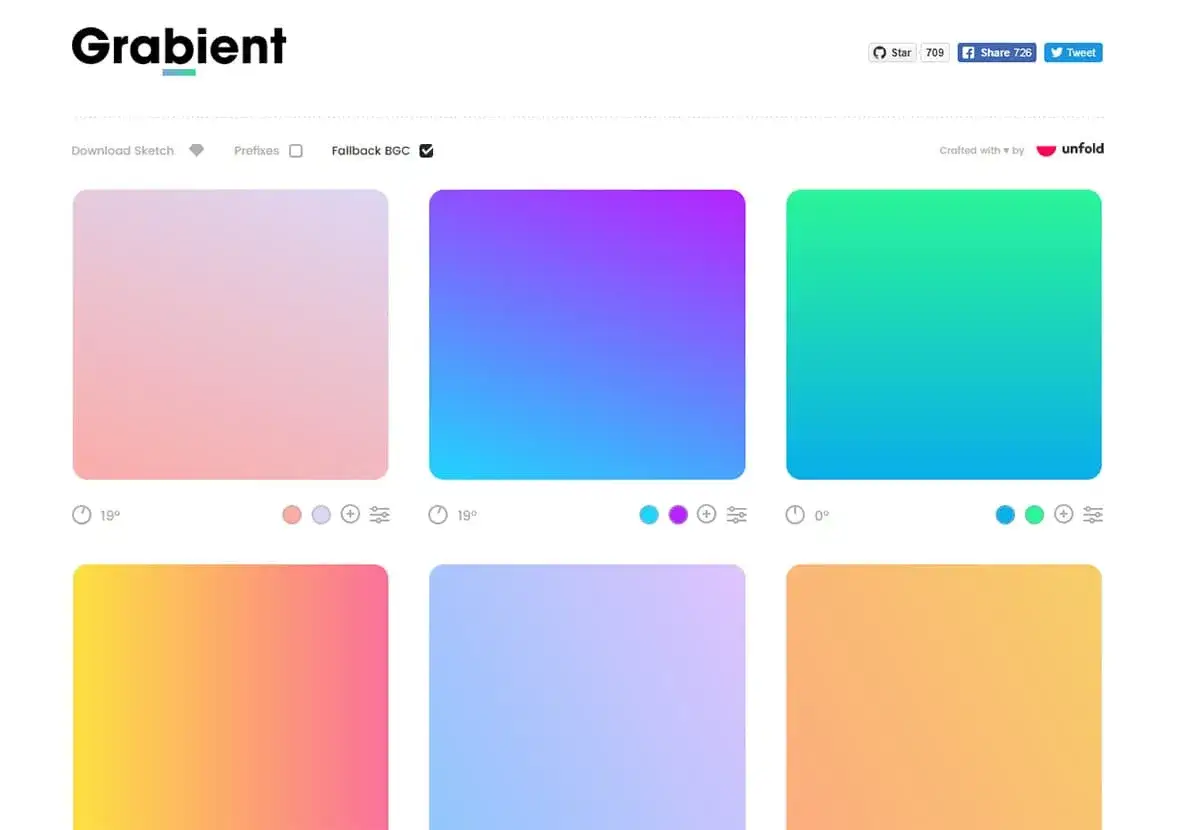Open sliders settings for the purple-blue gradient
Screen dimensions: 1200x830
coord(737,515)
